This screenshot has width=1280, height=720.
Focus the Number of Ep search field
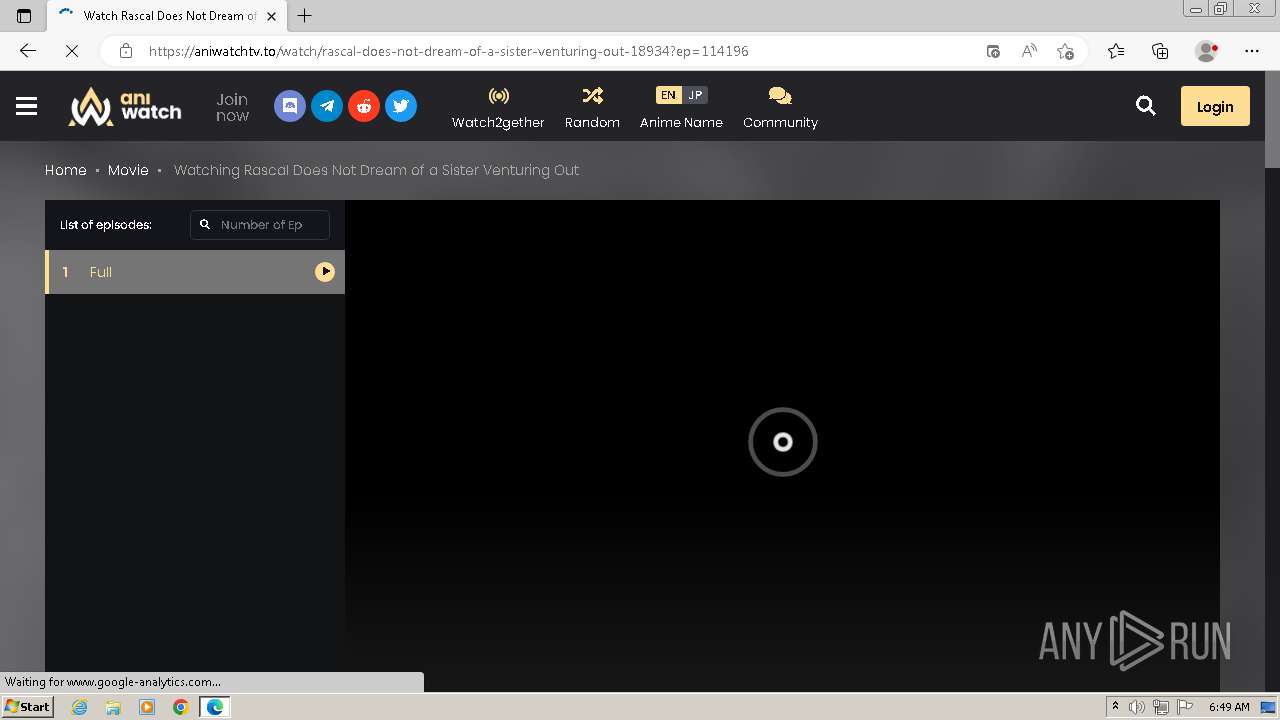pos(260,225)
